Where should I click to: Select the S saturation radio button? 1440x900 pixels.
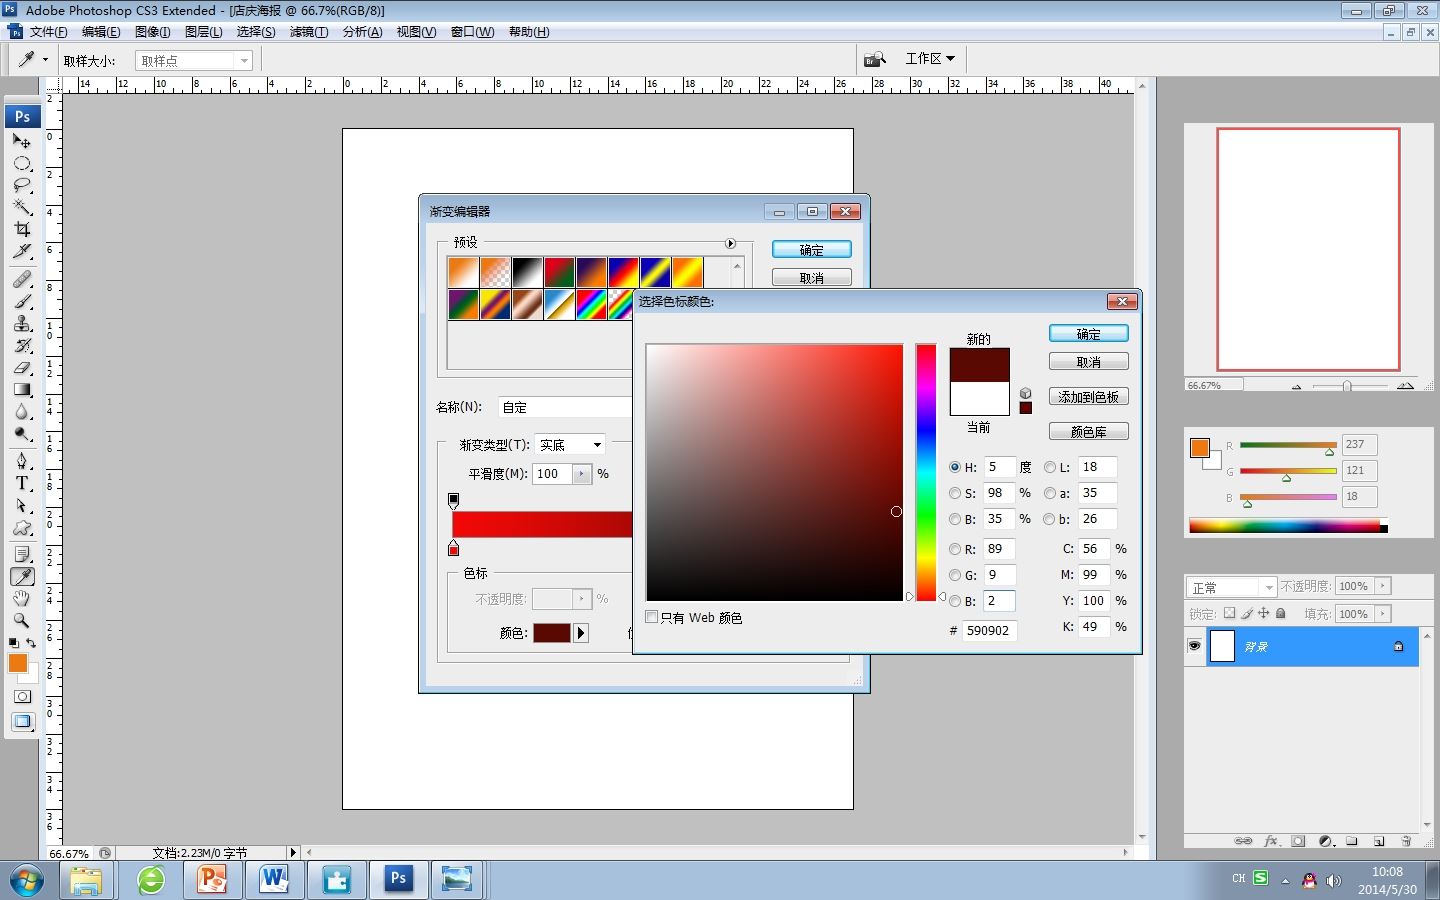pyautogui.click(x=955, y=493)
